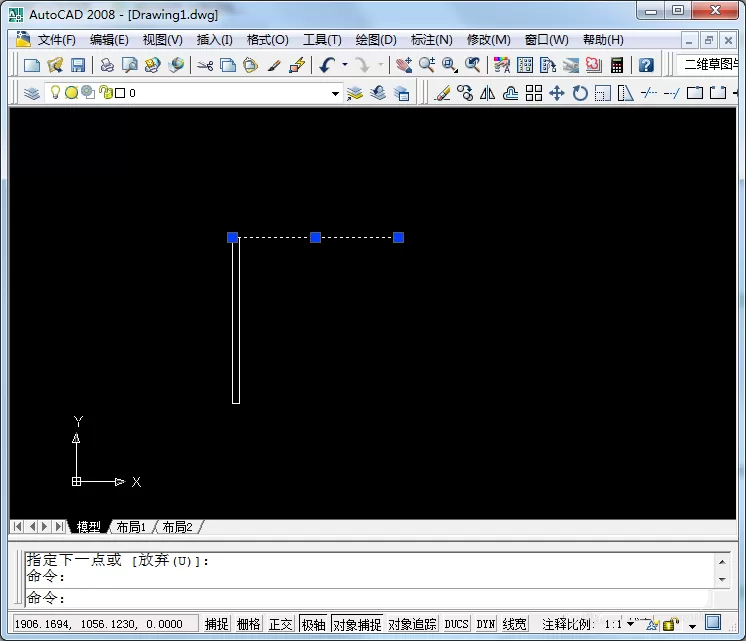Open the 绘图(D) menu
Viewport: 746px width, 641px height.
tap(376, 40)
